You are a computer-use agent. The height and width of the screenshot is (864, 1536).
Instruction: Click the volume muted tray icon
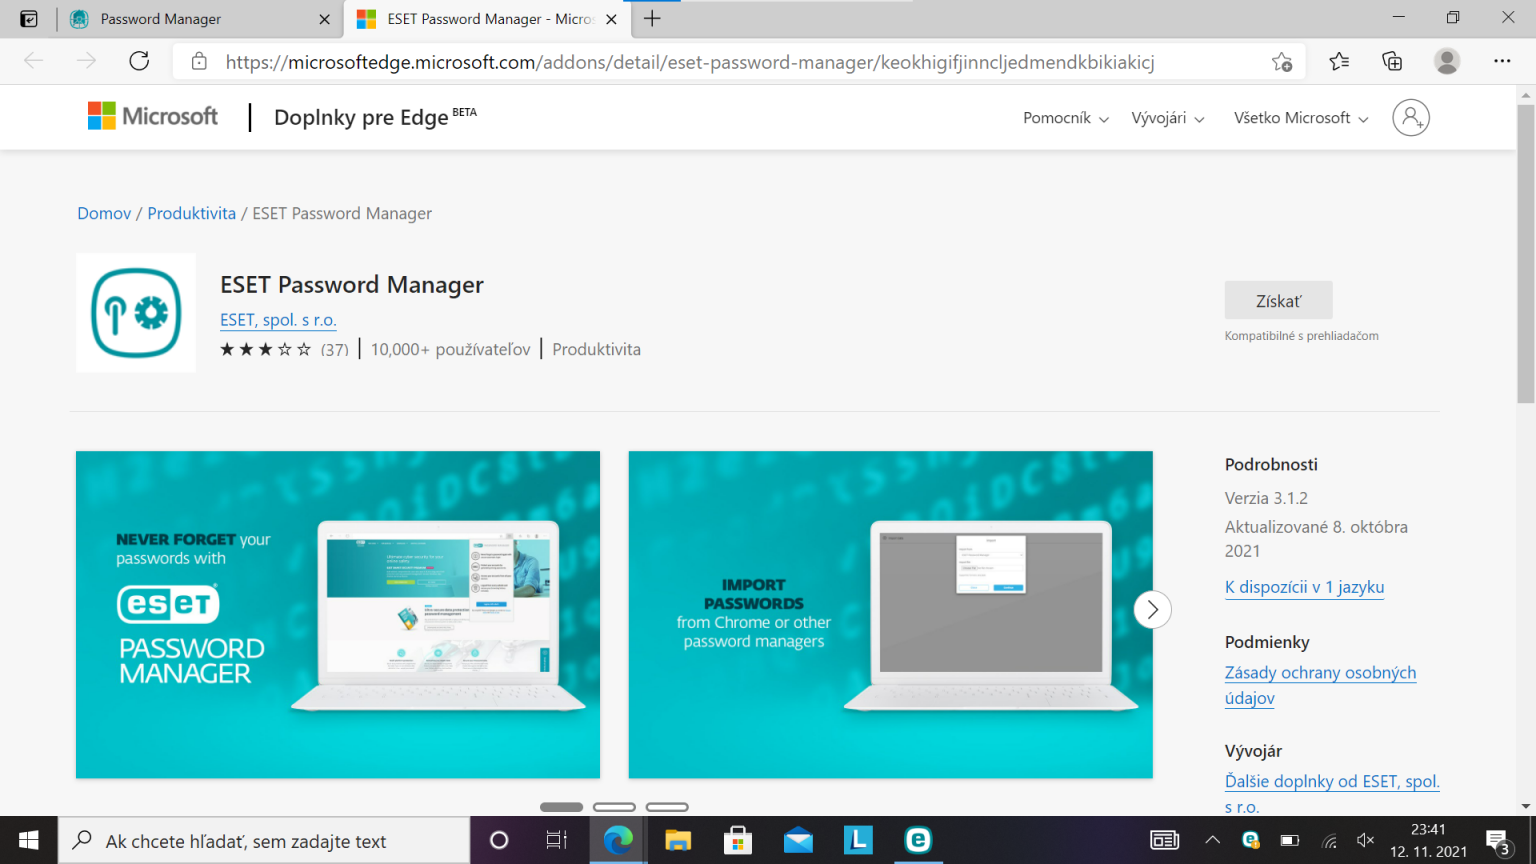[x=1365, y=840]
